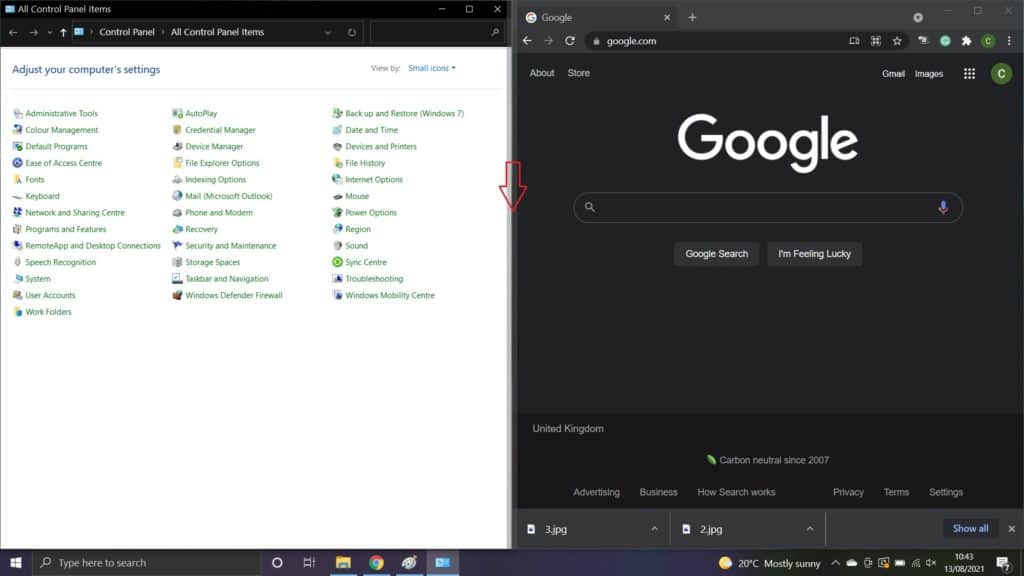The width and height of the screenshot is (1024, 576).
Task: Open the View by Small icons dropdown
Action: coord(430,68)
